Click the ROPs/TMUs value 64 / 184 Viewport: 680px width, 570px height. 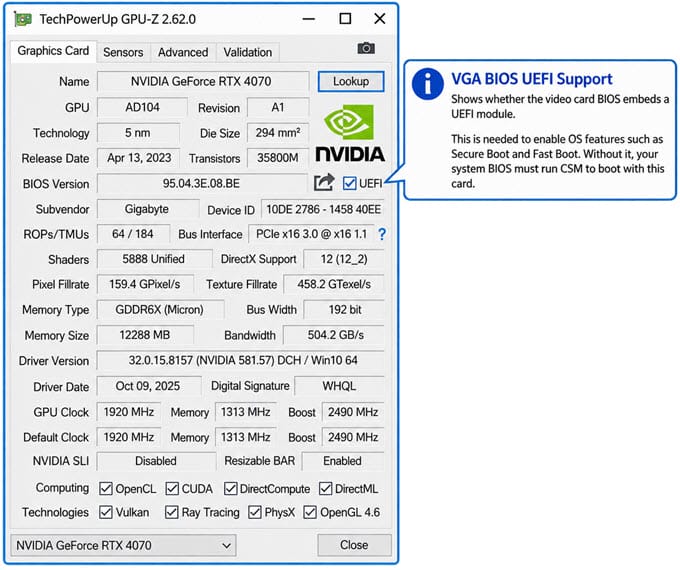click(133, 234)
